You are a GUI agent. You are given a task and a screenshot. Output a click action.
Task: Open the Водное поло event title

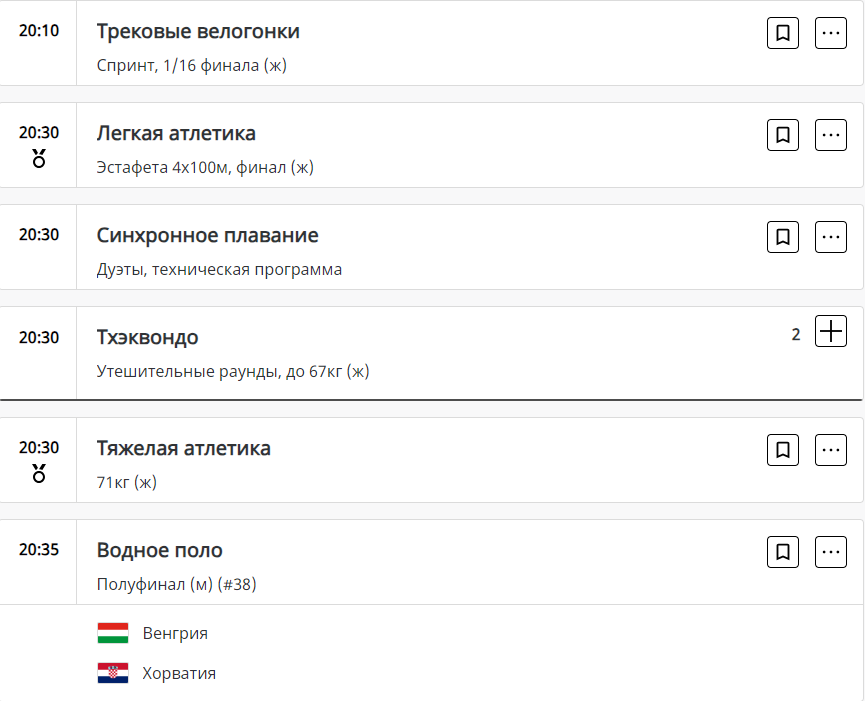click(x=160, y=550)
